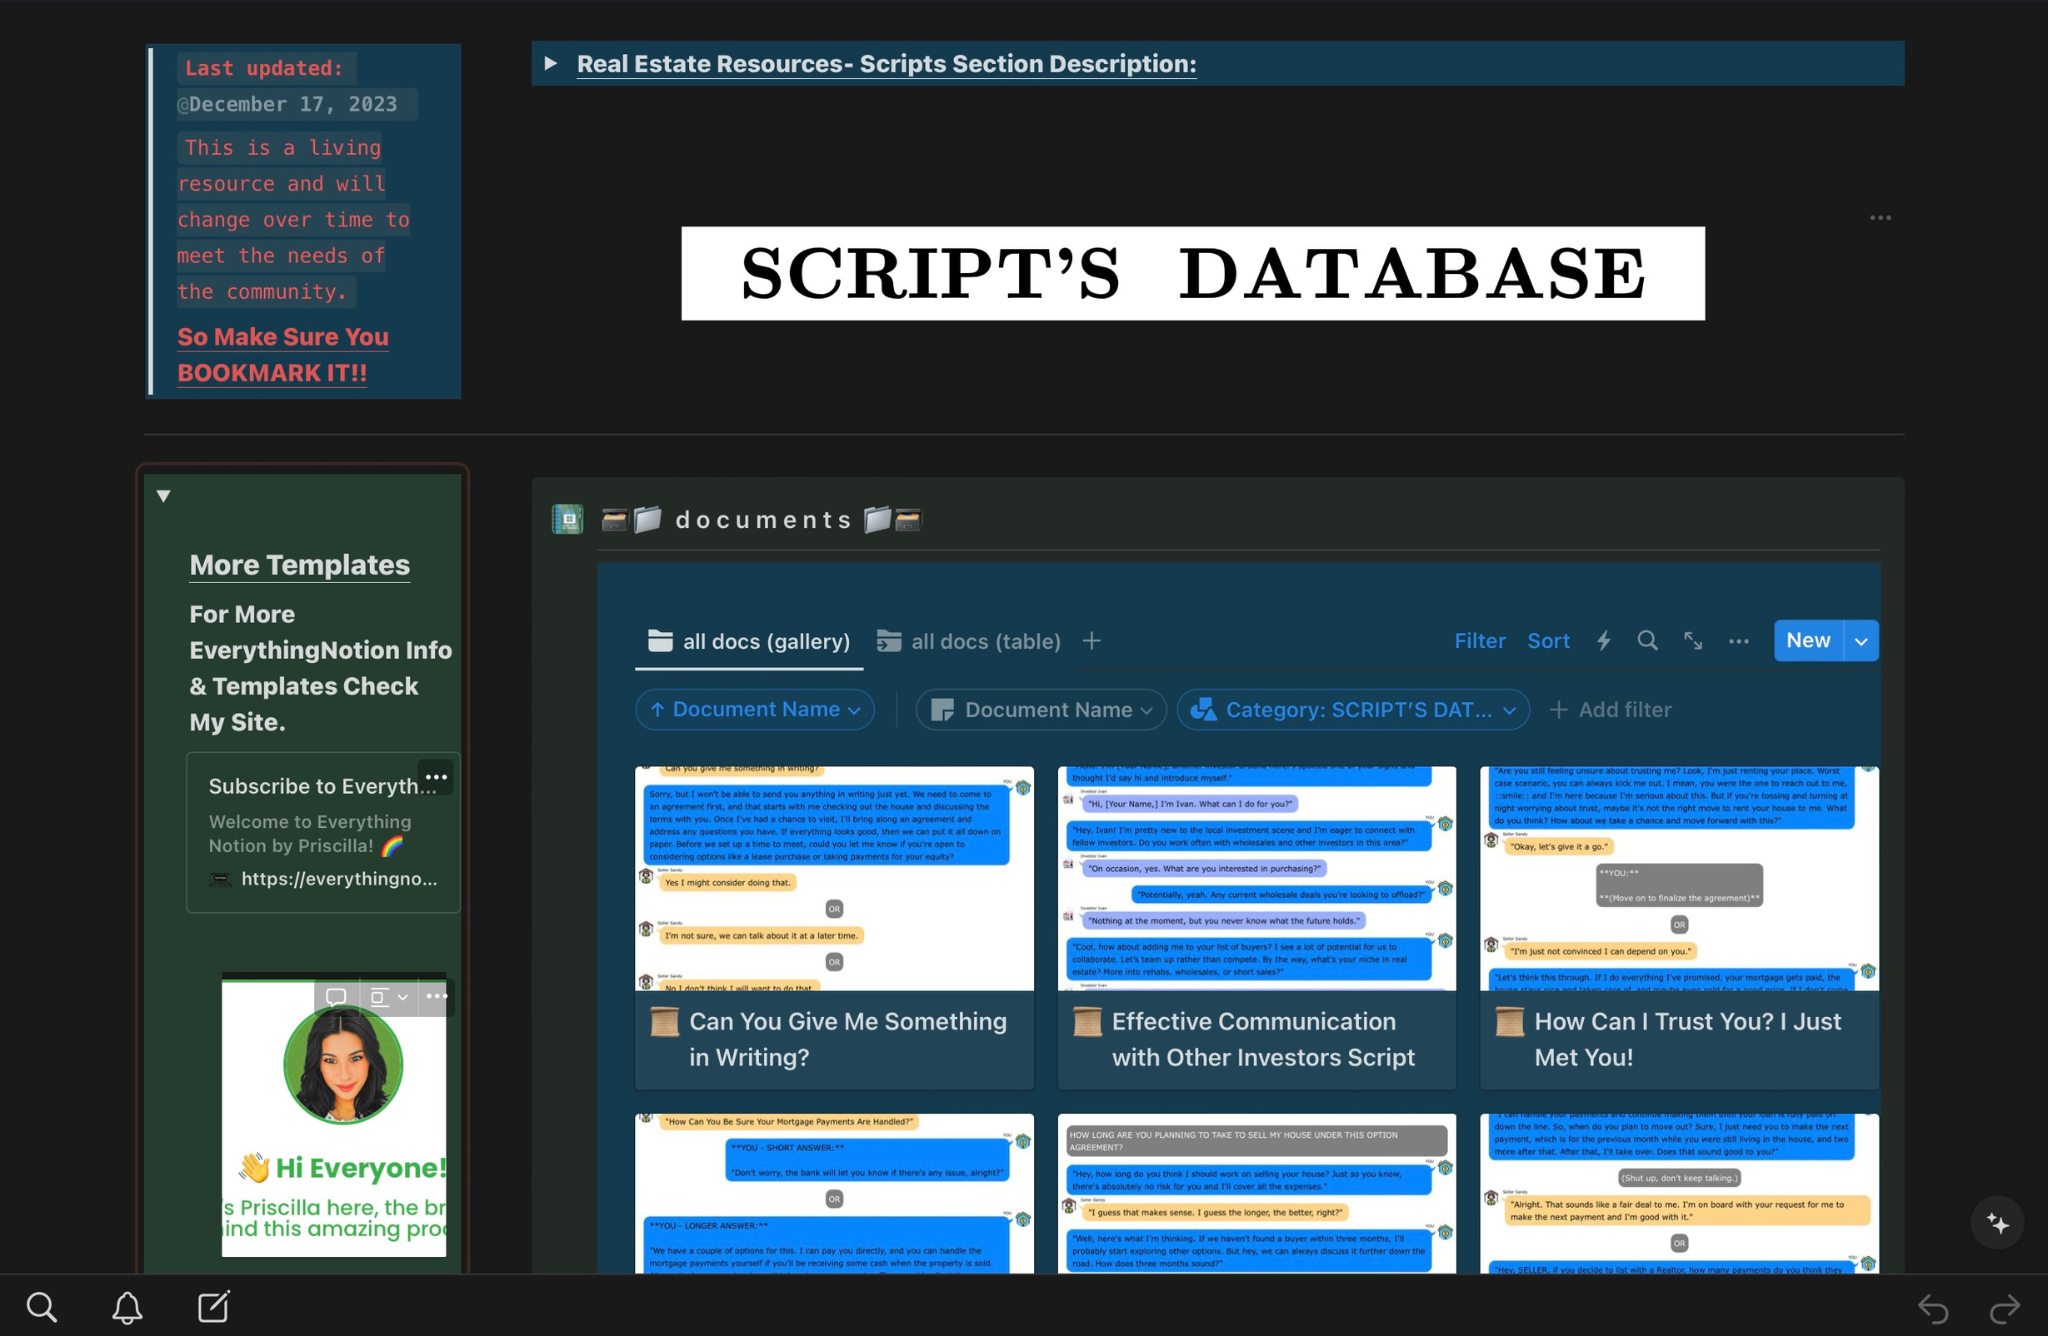Click the Add filter button
2048x1336 pixels.
click(1610, 710)
